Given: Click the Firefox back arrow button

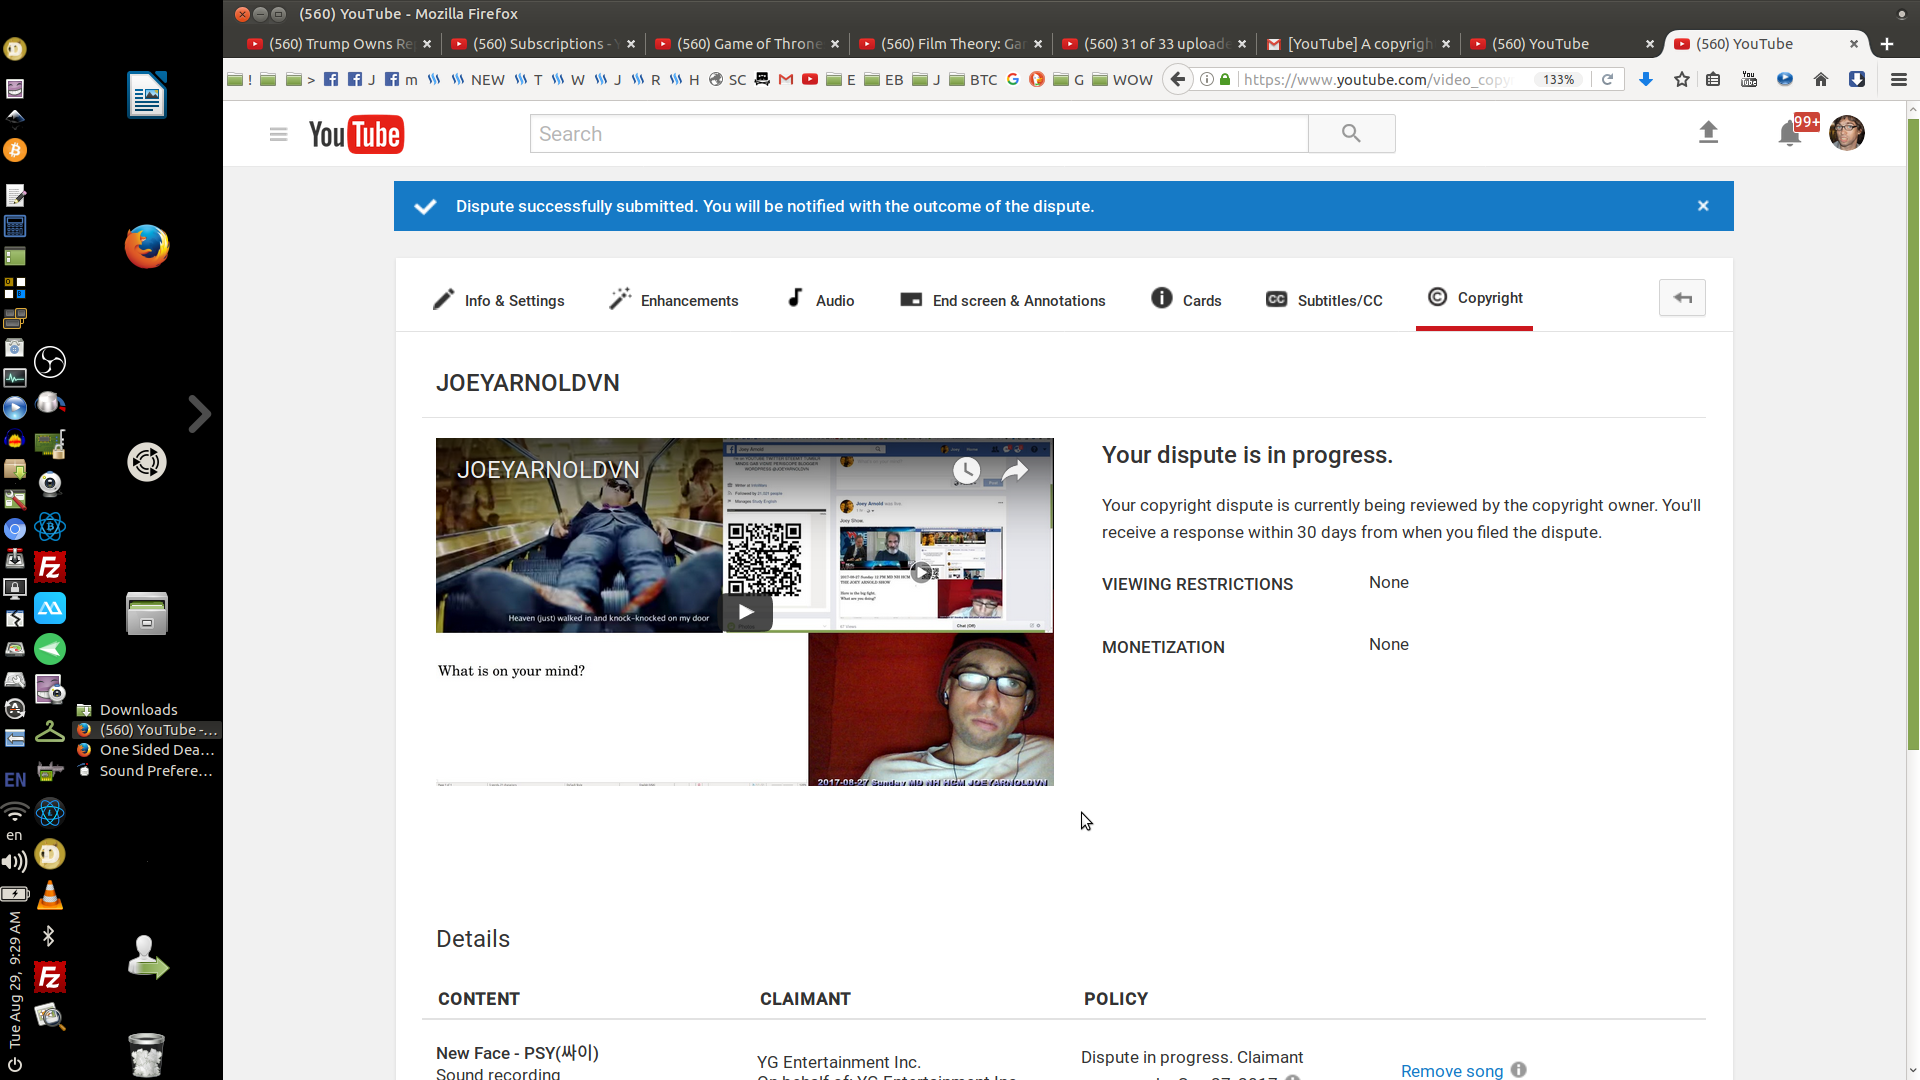Looking at the screenshot, I should tap(1178, 79).
